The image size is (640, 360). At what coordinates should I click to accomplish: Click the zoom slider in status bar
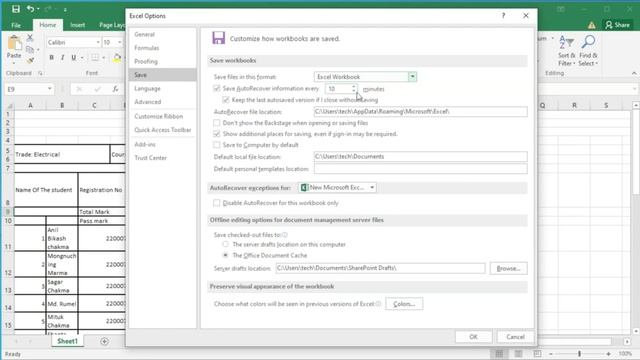579,354
